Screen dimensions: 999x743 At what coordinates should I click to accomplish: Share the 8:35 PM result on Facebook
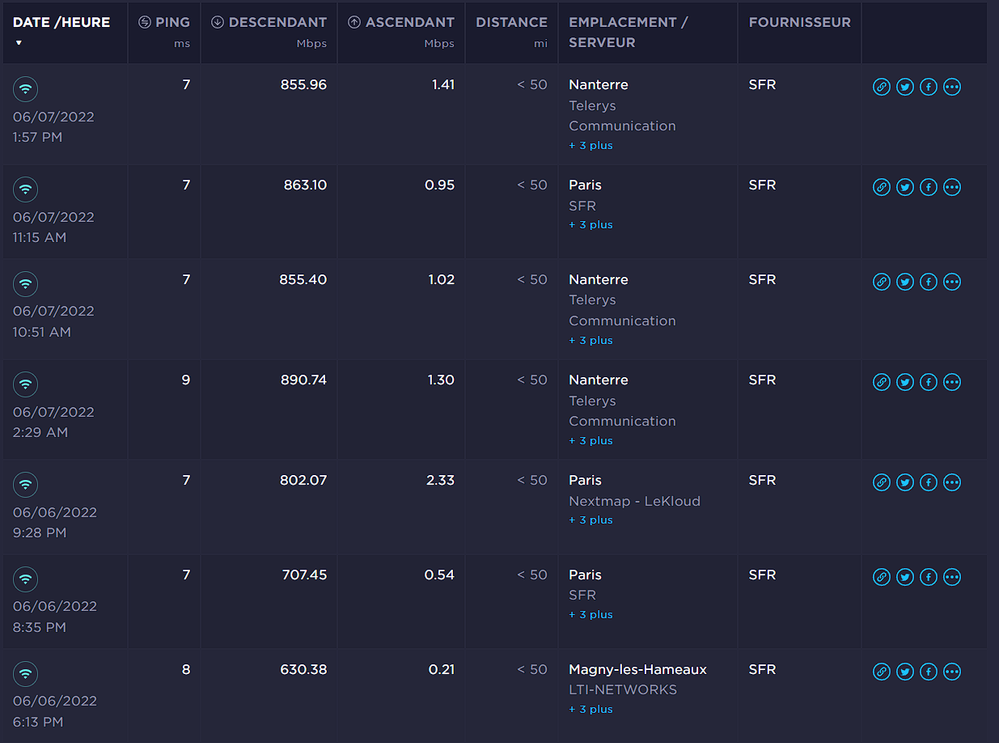coord(928,577)
